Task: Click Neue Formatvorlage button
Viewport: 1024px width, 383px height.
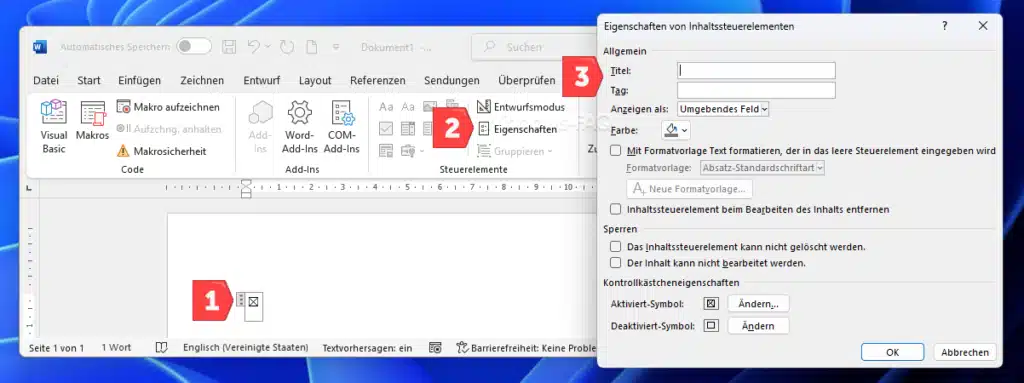Action: (690, 189)
